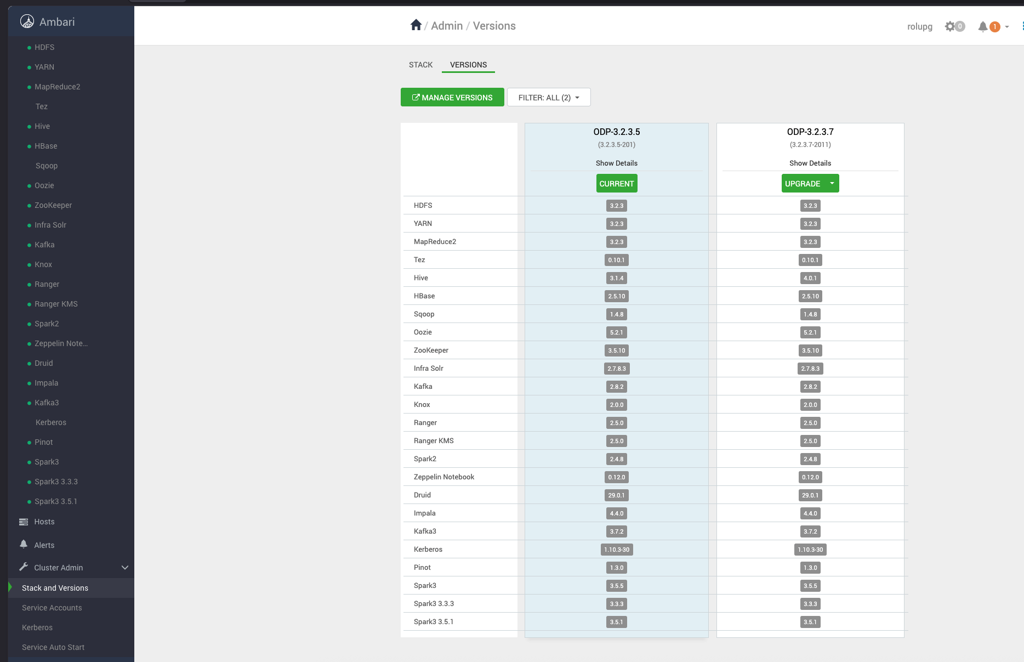The image size is (1024, 662).
Task: Open Impala service in sidebar
Action: click(46, 383)
